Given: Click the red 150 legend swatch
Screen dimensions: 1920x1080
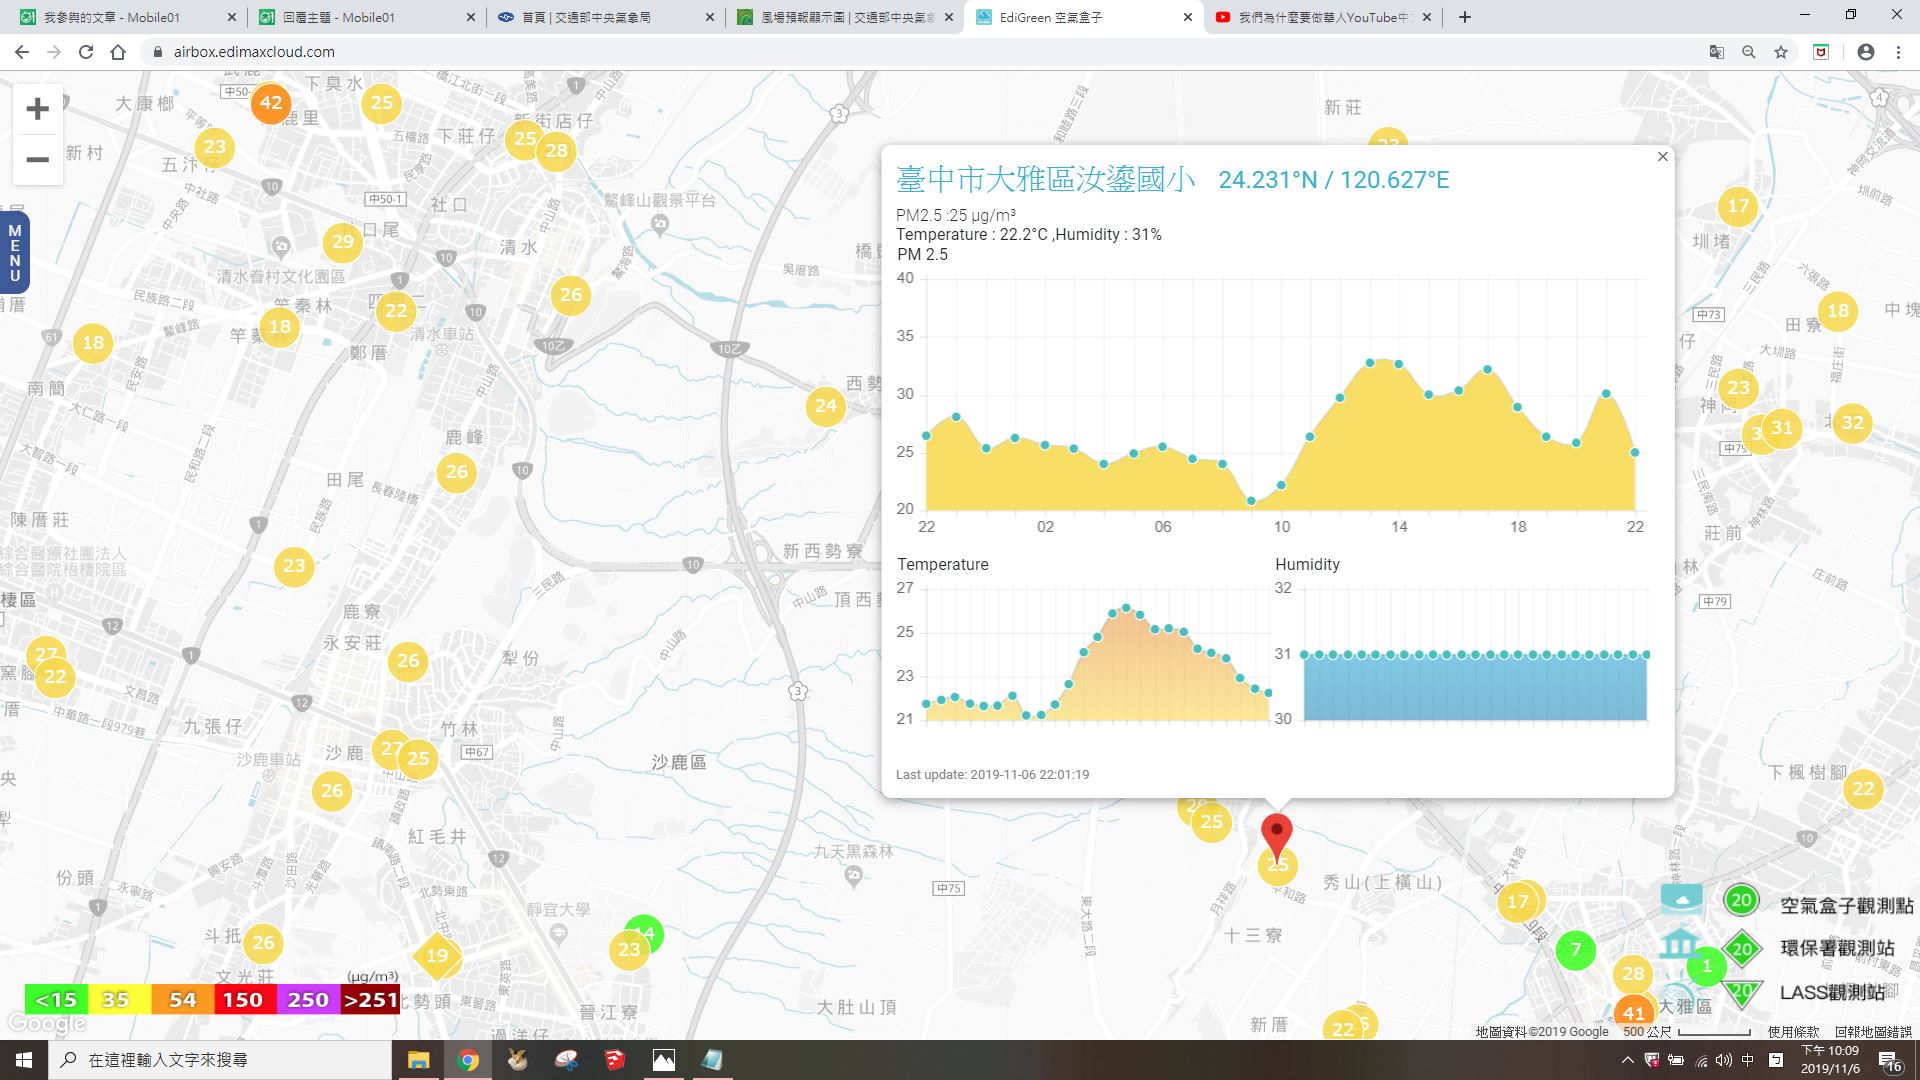Looking at the screenshot, I should [243, 1000].
